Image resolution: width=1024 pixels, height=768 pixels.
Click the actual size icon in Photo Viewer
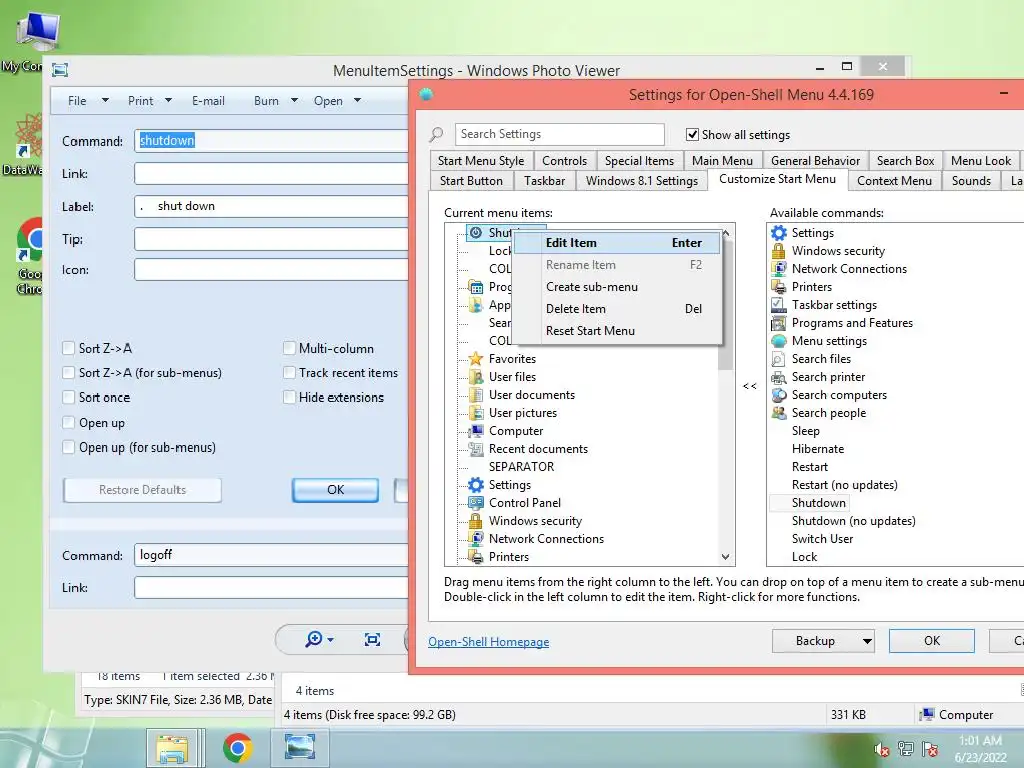[x=372, y=639]
